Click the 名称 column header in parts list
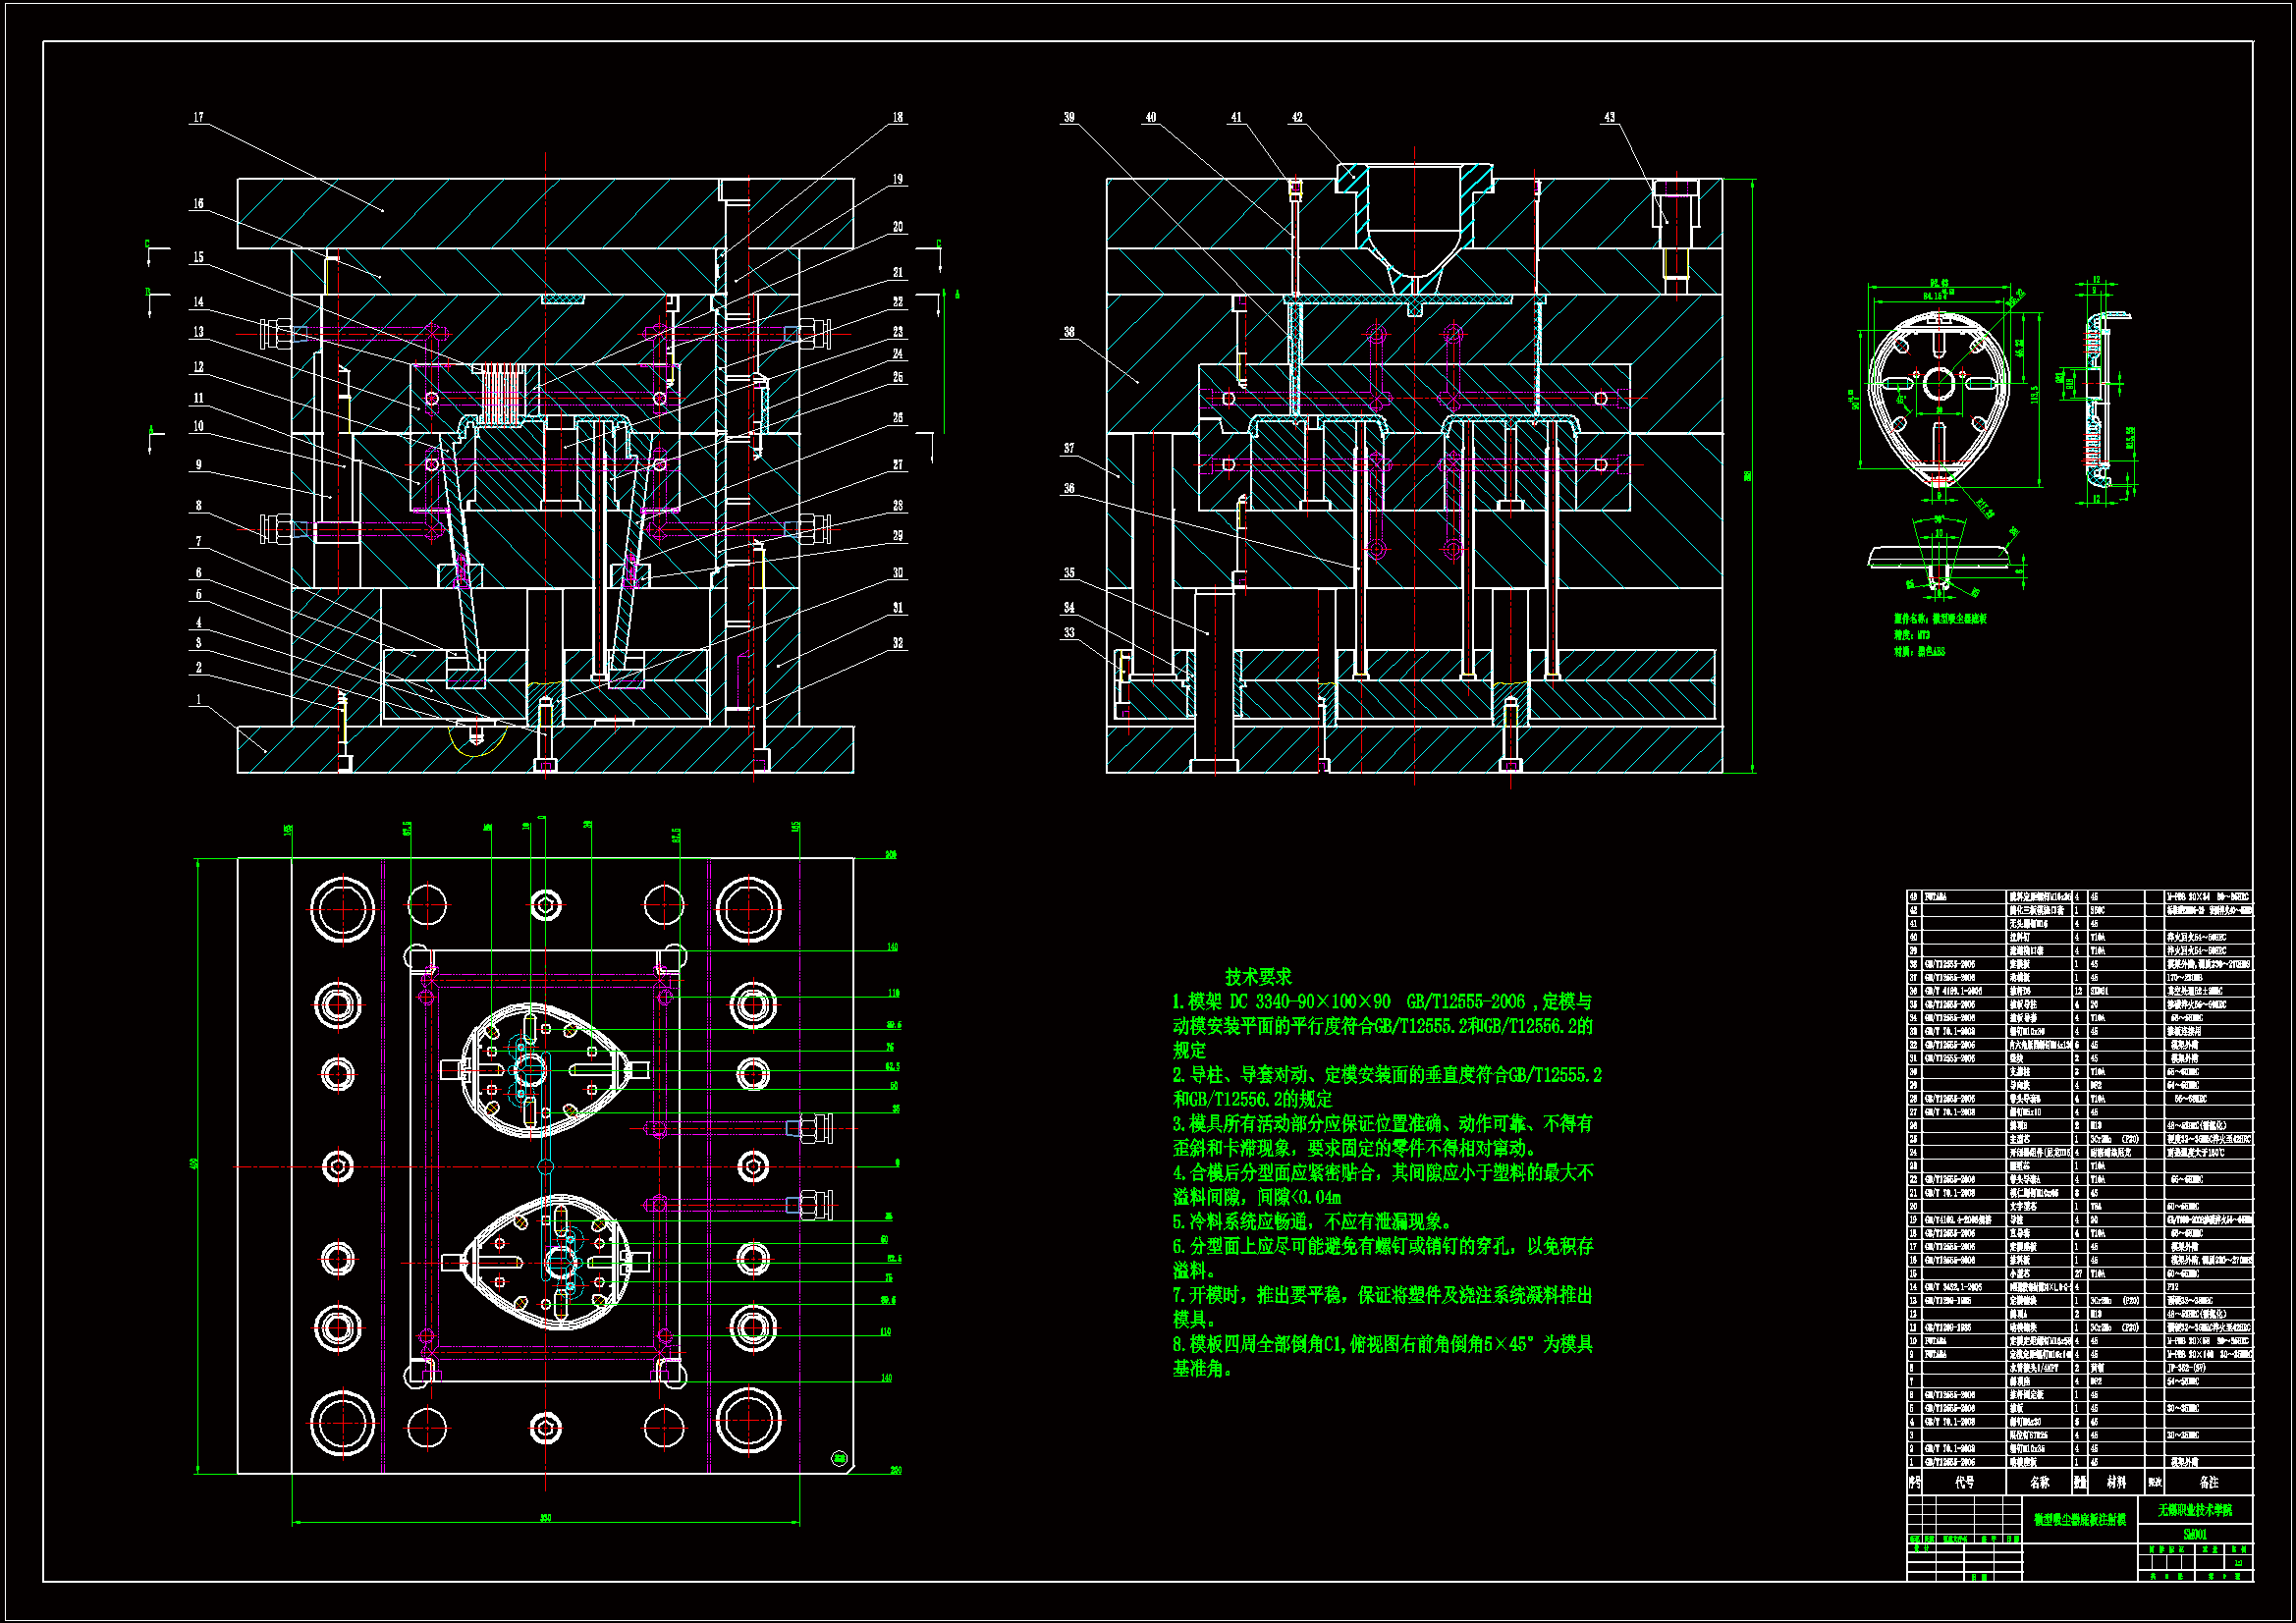 (2039, 1482)
